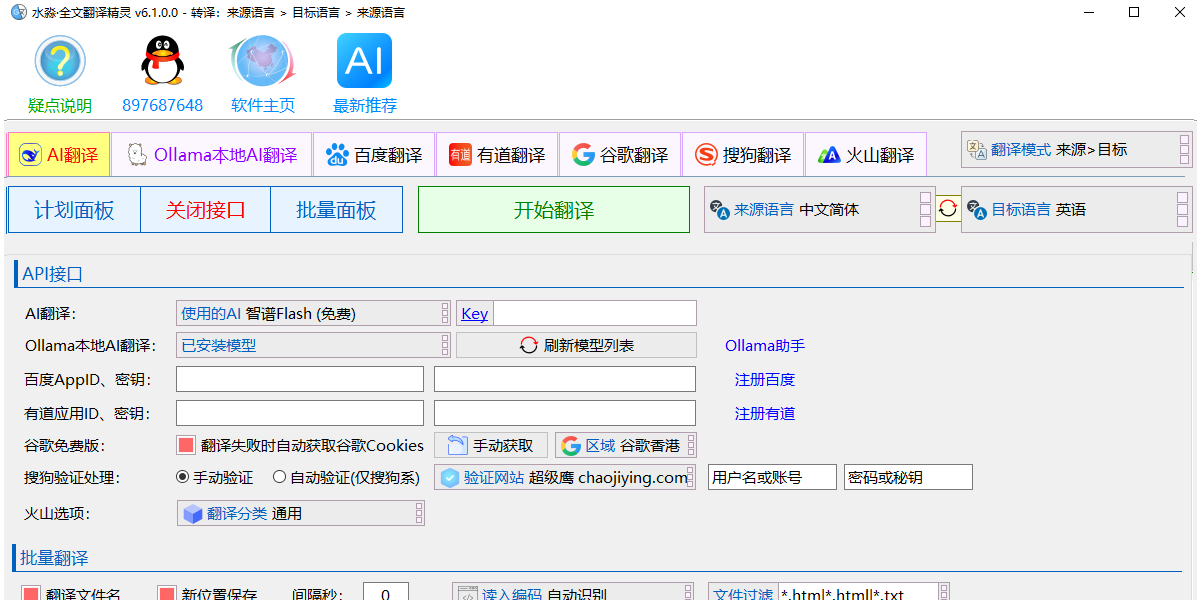Image resolution: width=1200 pixels, height=600 pixels.
Task: Click the 刷新模型列表 button
Action: [x=576, y=345]
